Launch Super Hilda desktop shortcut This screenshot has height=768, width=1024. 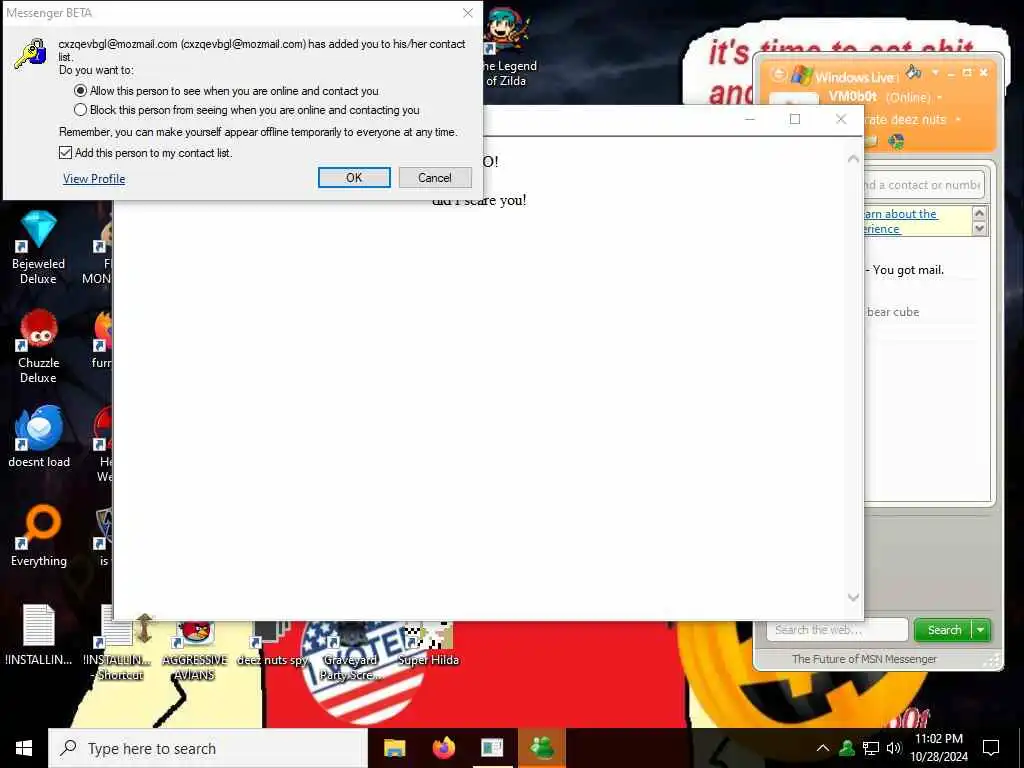(428, 645)
